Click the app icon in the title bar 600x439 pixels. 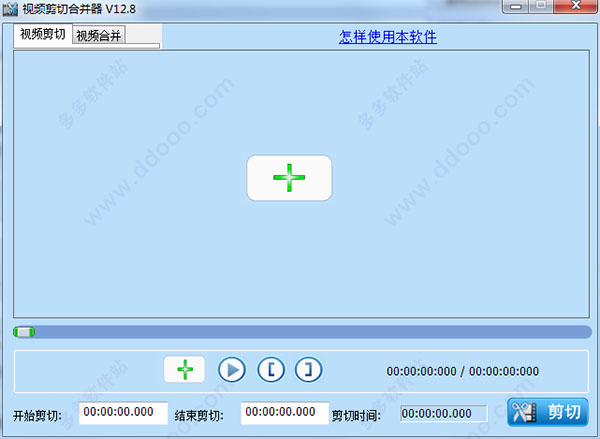(10, 9)
